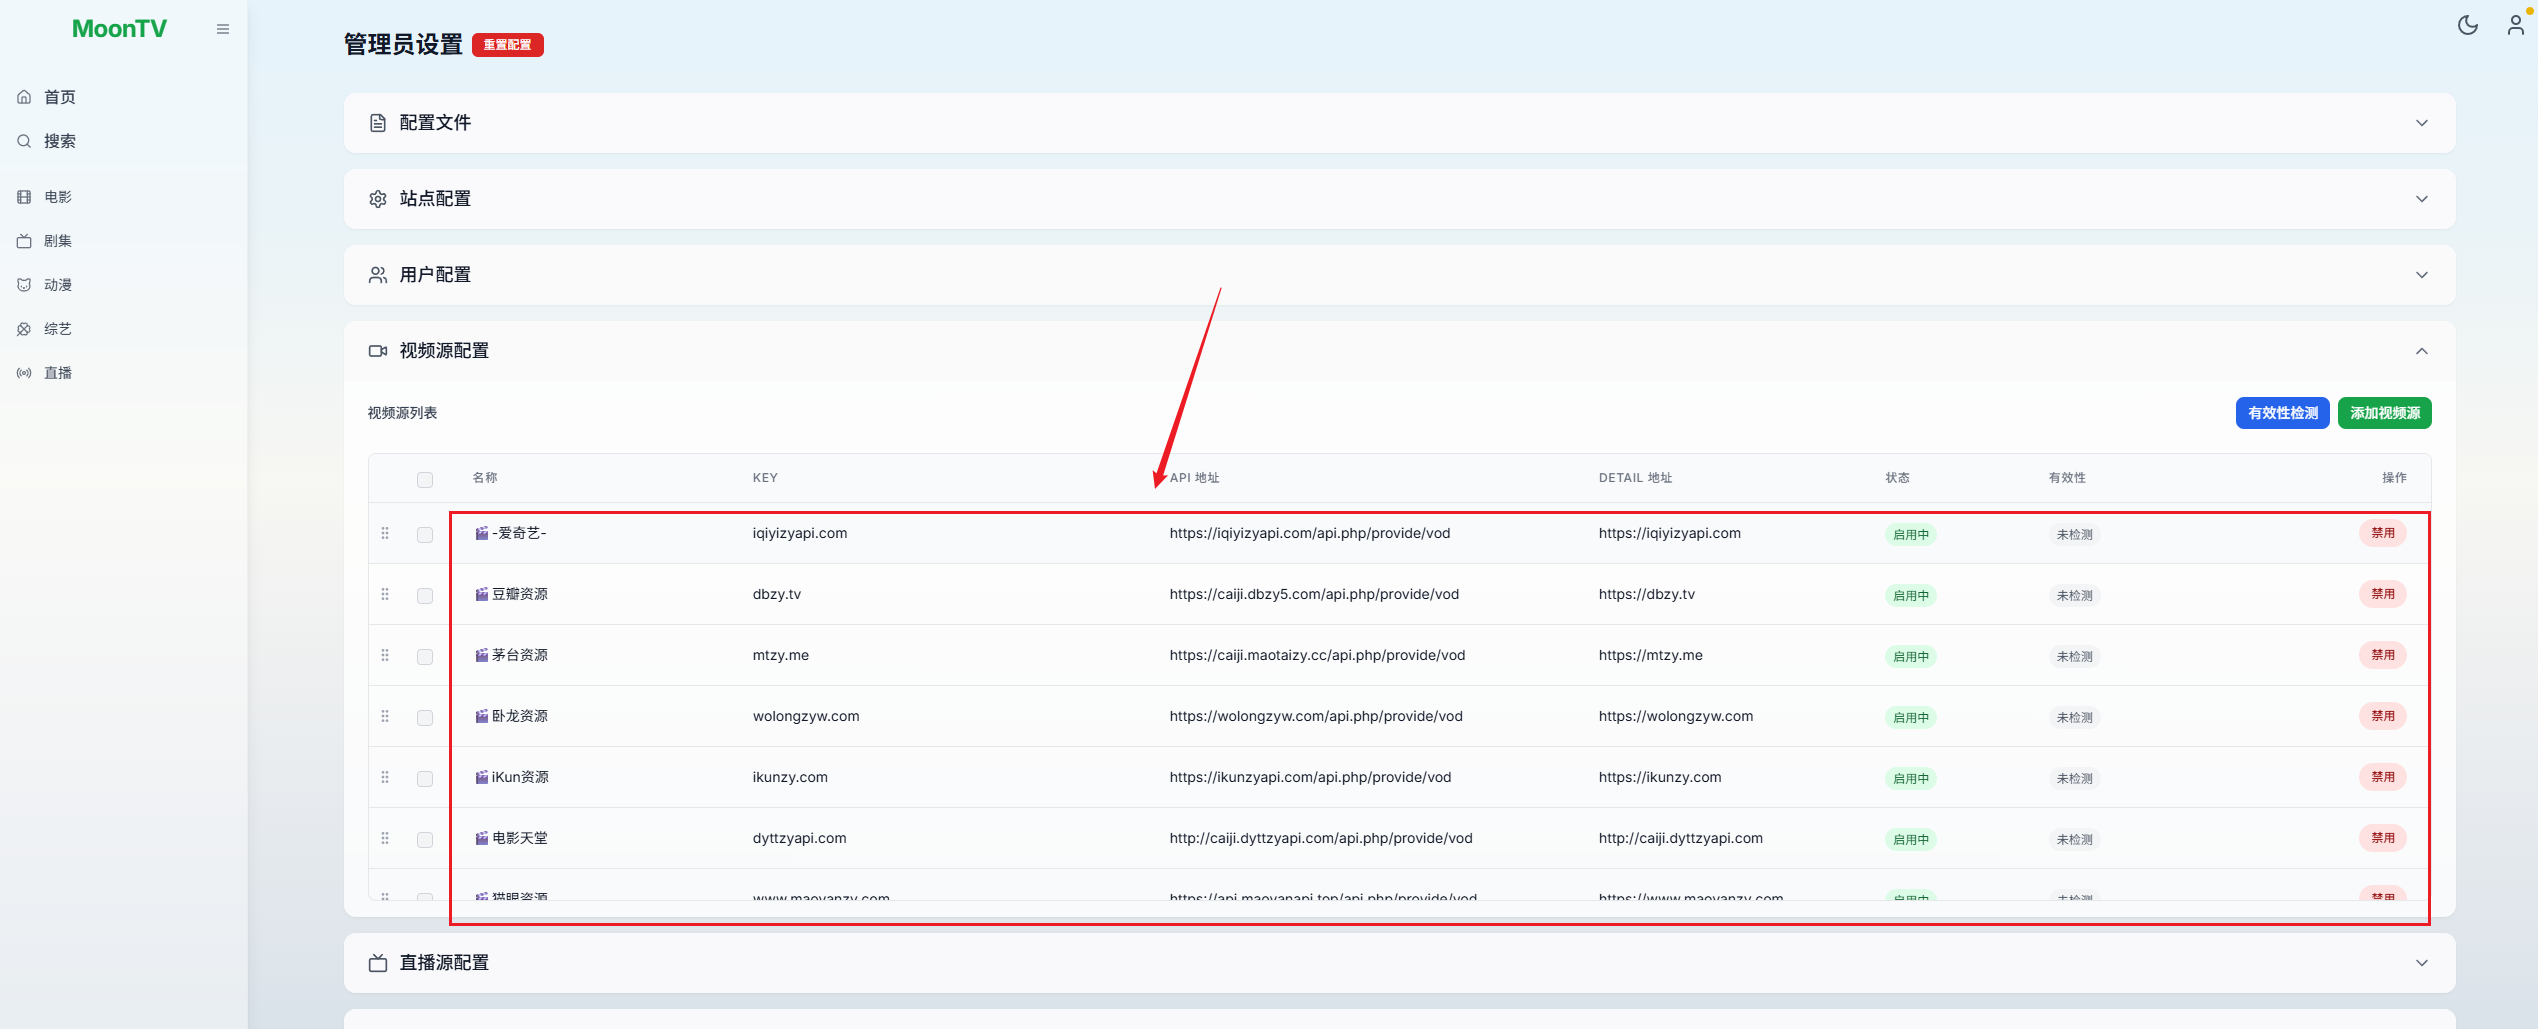2538x1029 pixels.
Task: Click the 站点配置 gear icon
Action: [378, 199]
